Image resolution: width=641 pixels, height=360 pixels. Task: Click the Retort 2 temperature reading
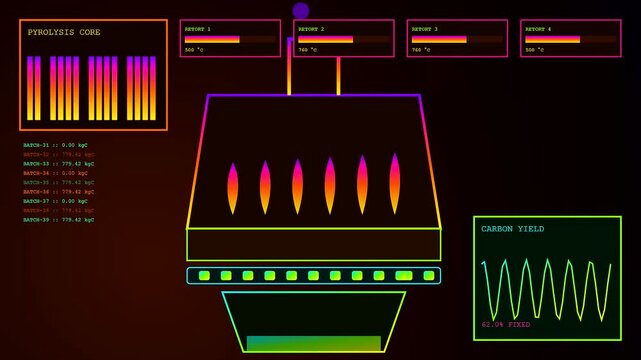(x=307, y=50)
